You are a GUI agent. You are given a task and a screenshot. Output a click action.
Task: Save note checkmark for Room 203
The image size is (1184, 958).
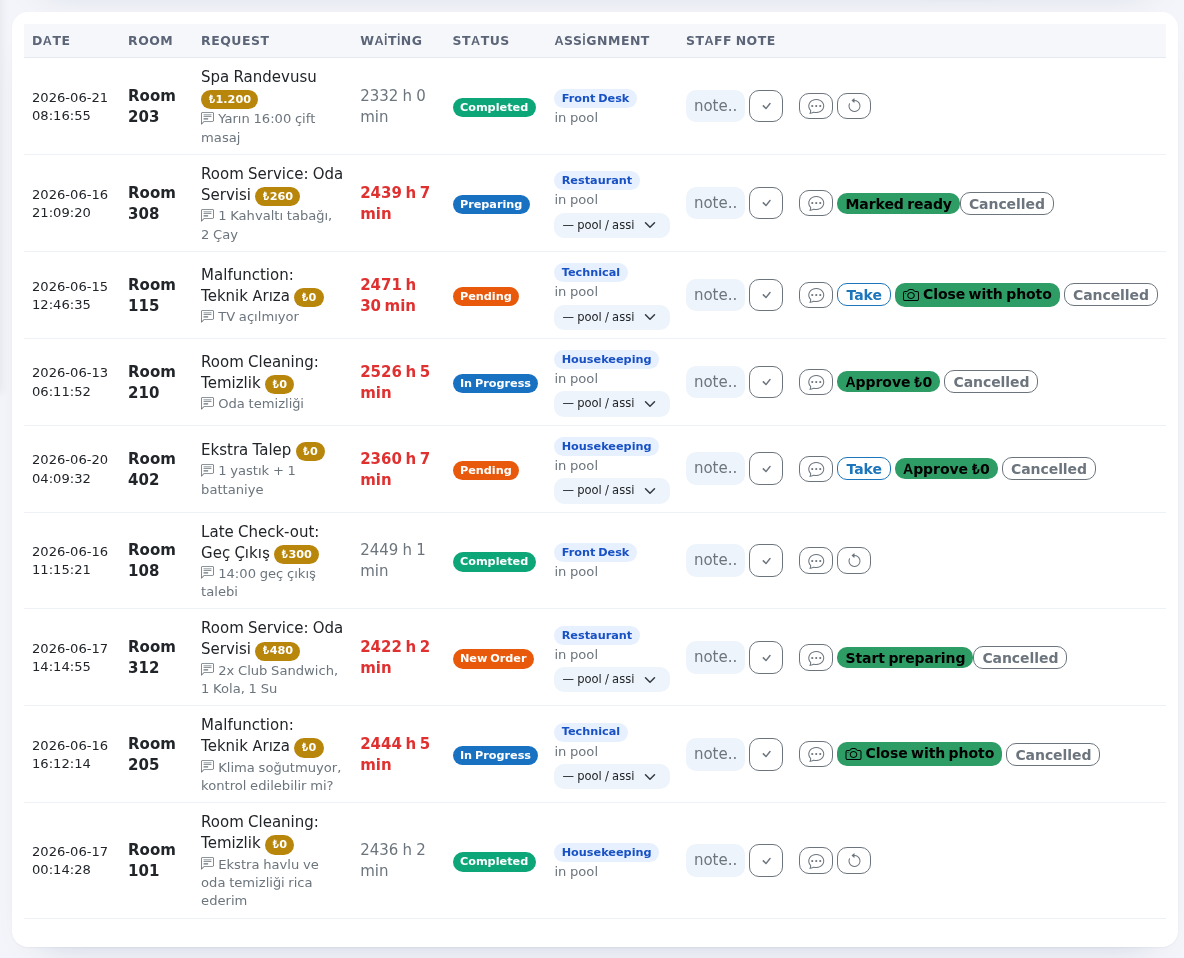[766, 106]
